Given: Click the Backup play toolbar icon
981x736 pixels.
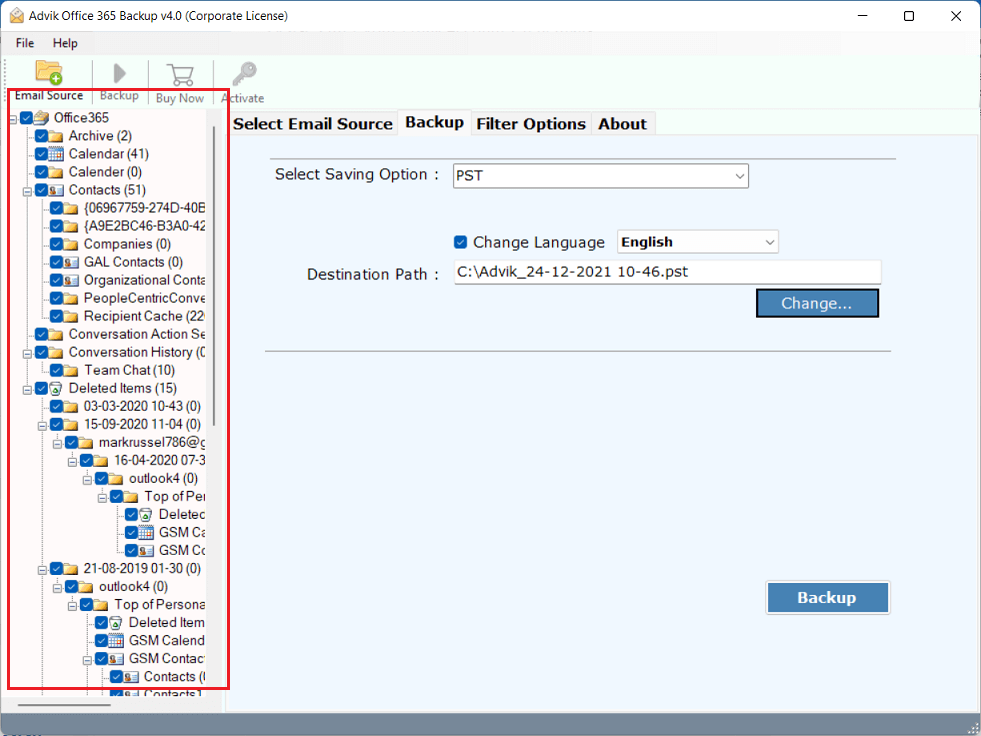Looking at the screenshot, I should [119, 74].
